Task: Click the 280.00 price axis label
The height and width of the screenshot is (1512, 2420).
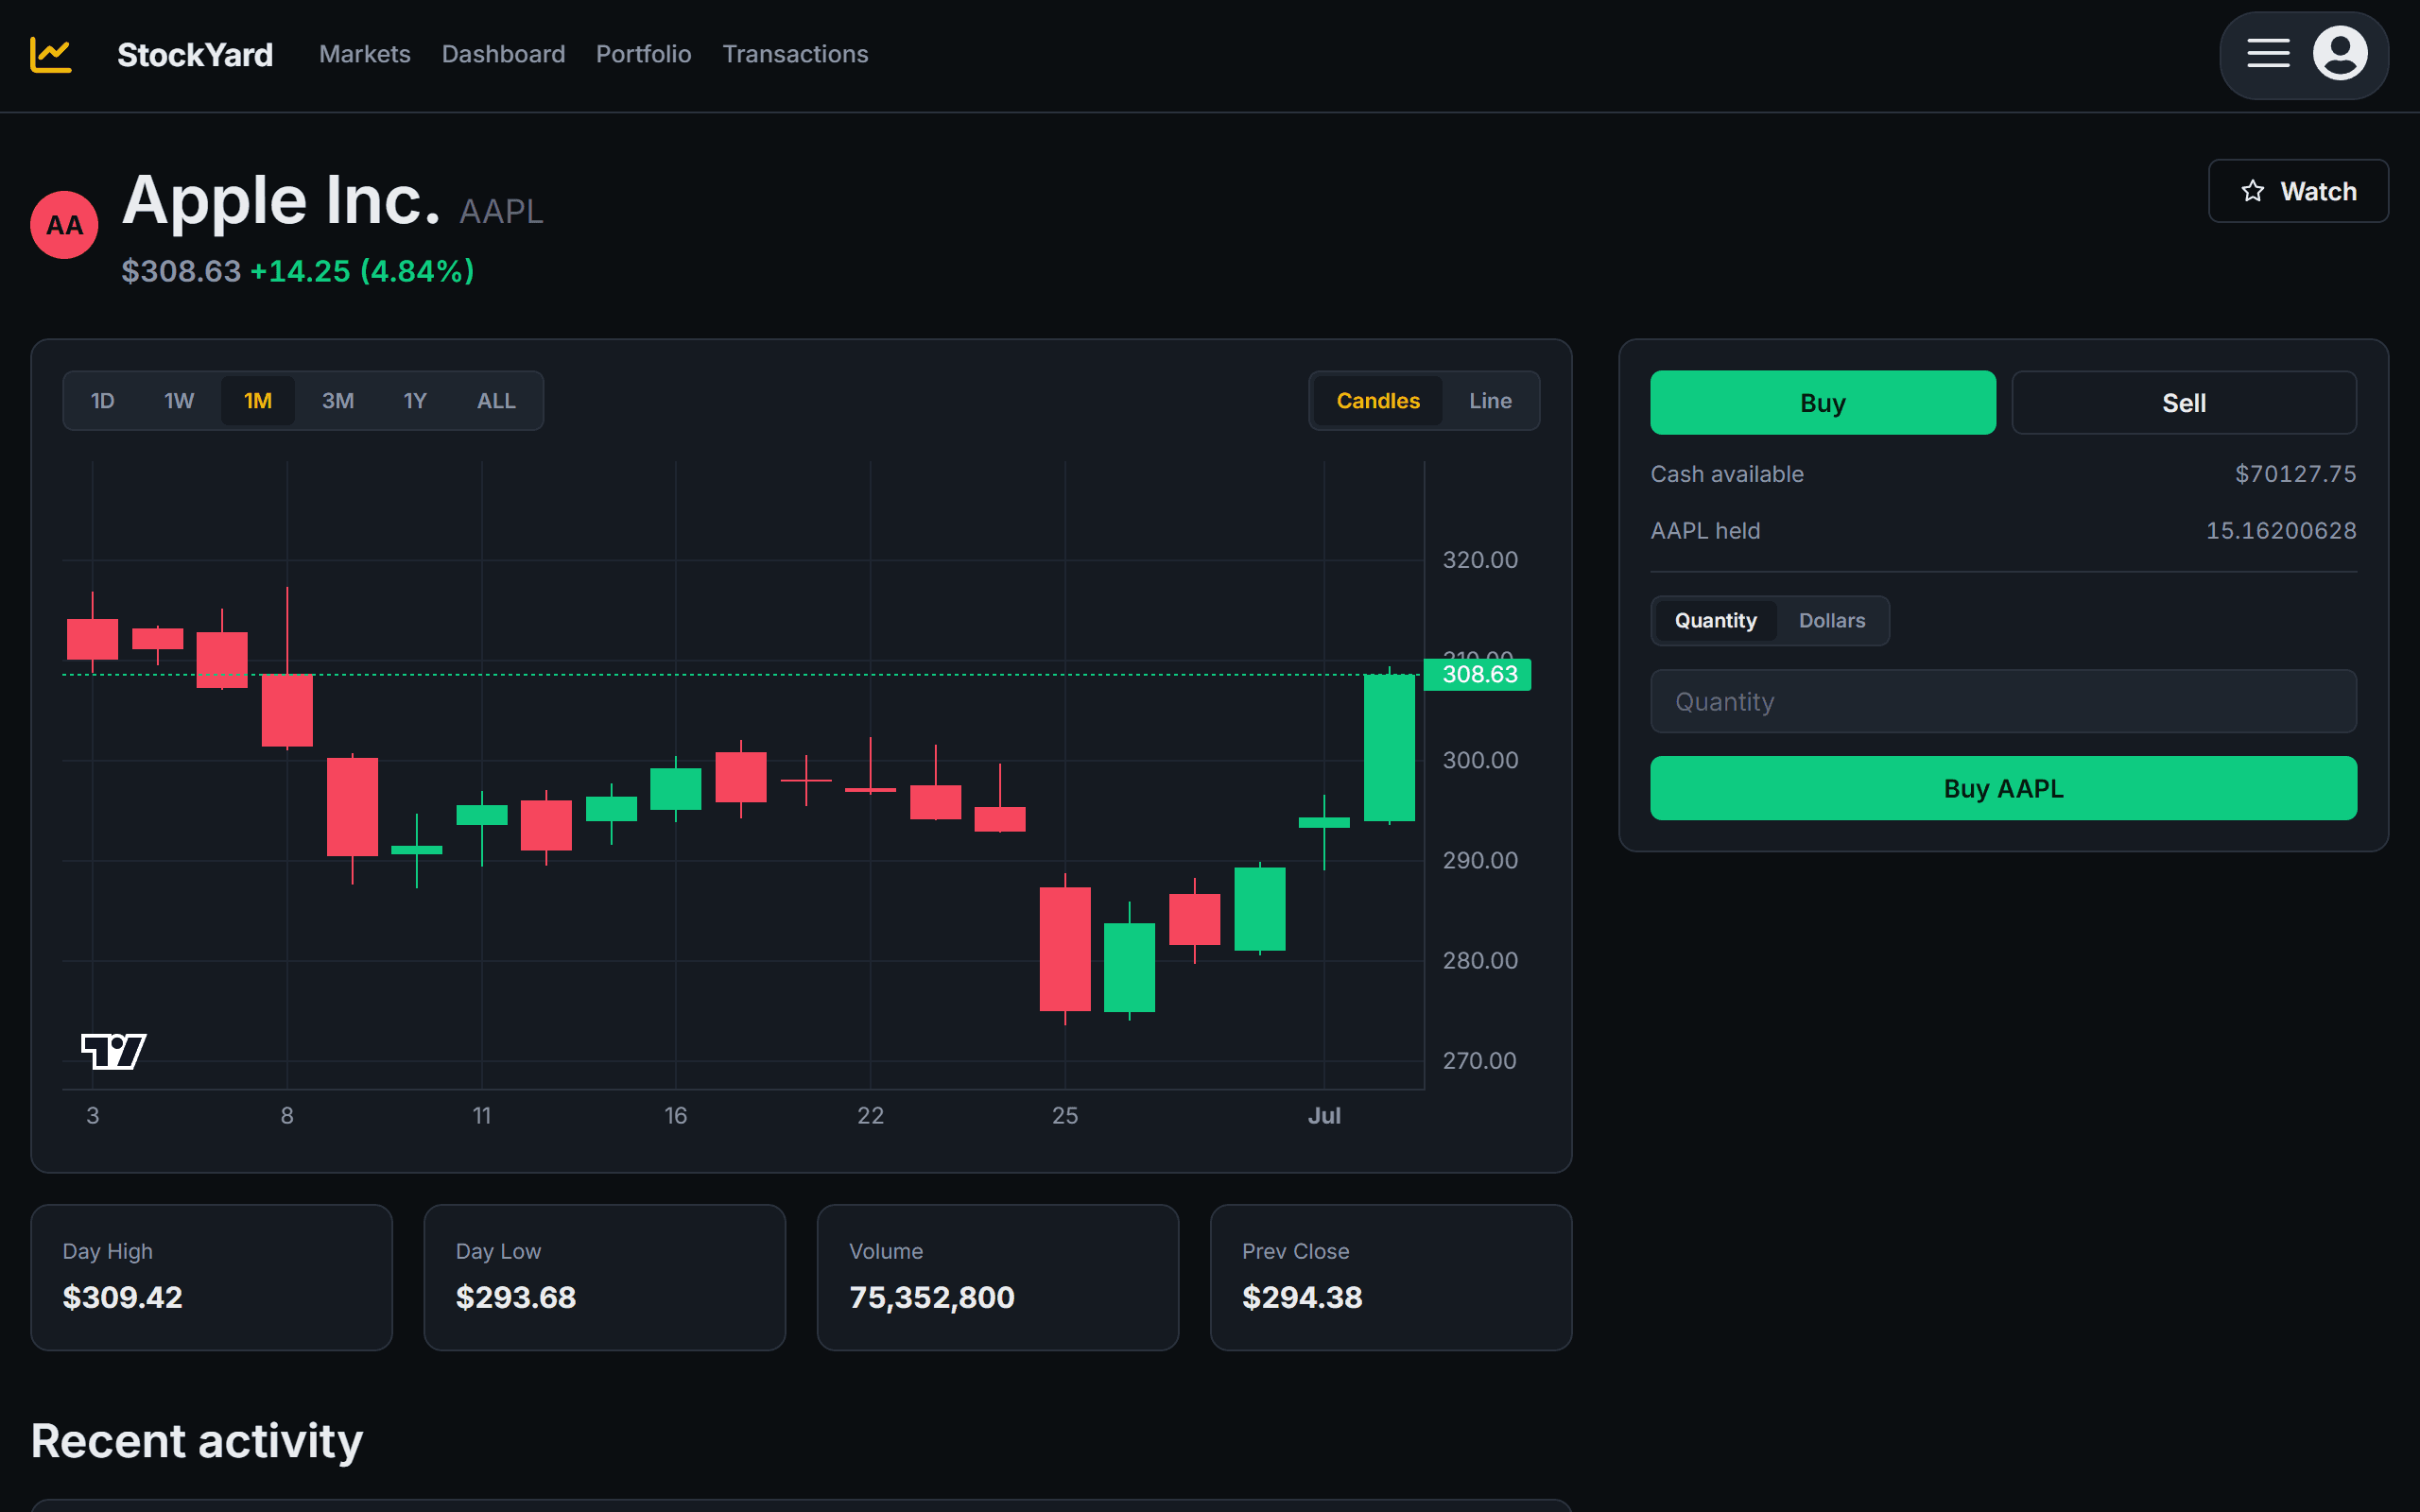Action: pyautogui.click(x=1479, y=960)
